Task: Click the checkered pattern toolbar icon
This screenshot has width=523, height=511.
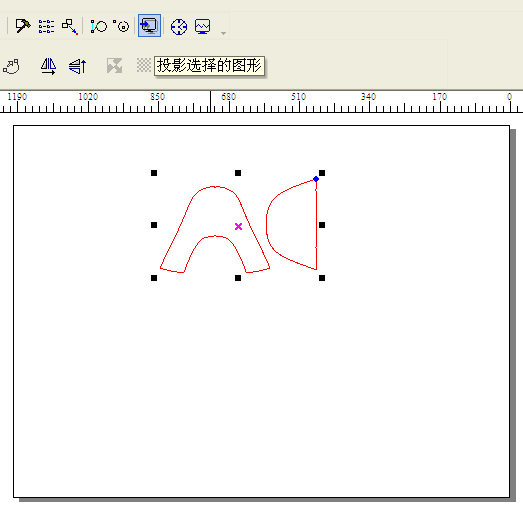Action: (x=144, y=65)
